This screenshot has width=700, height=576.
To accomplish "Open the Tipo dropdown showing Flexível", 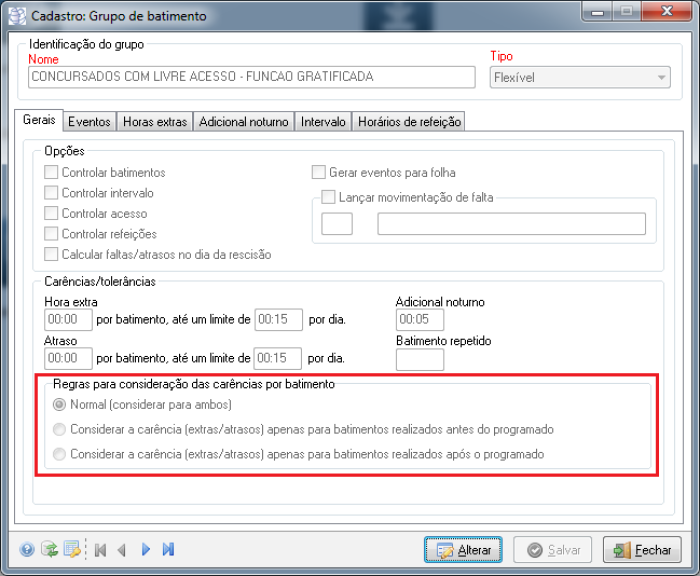I will (579, 78).
